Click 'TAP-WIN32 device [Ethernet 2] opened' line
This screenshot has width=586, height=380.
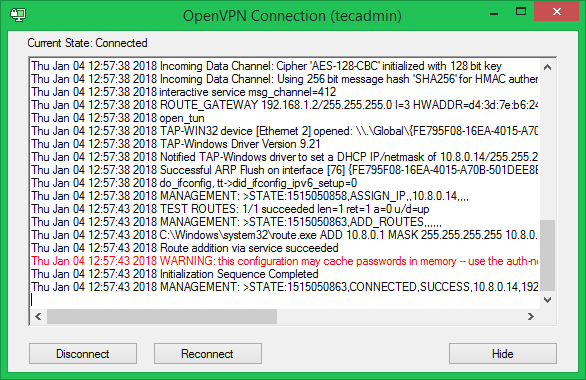click(x=284, y=131)
